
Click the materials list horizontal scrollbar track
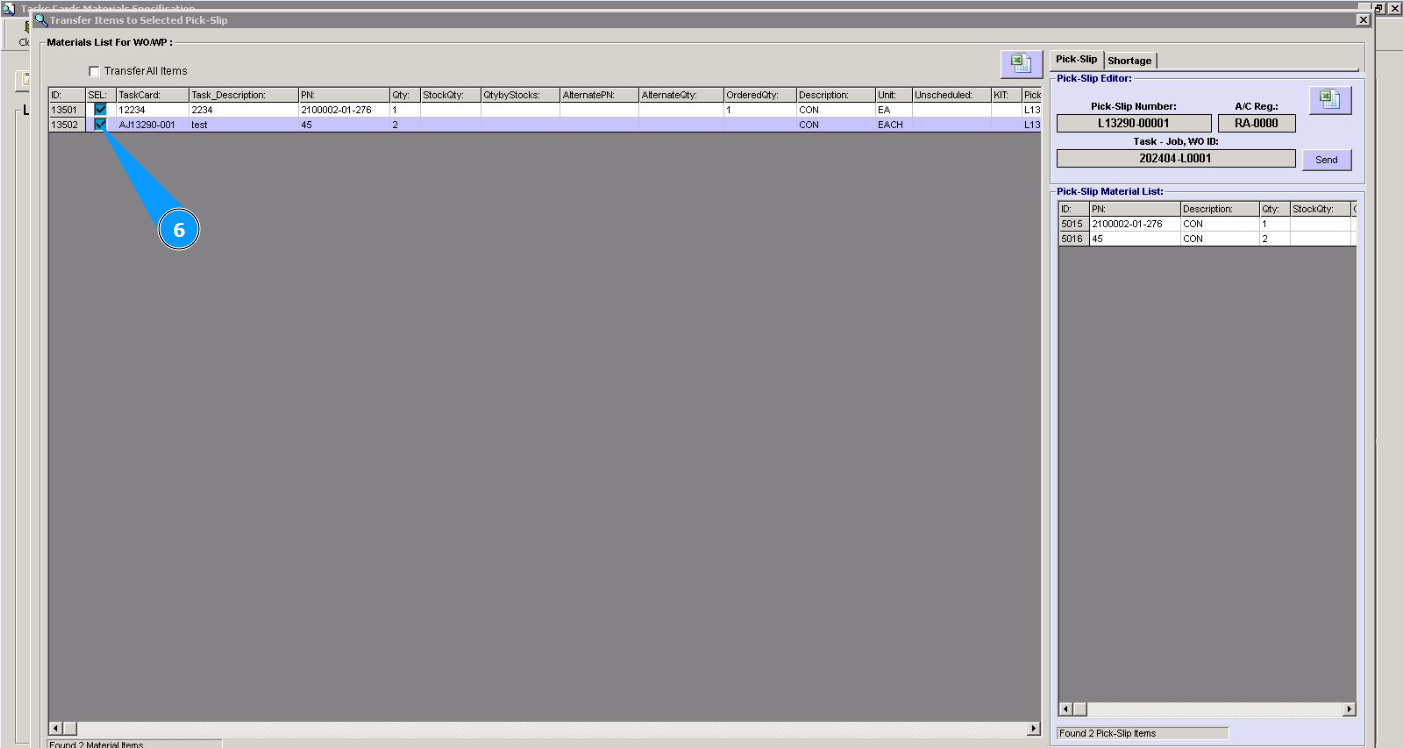pyautogui.click(x=545, y=729)
